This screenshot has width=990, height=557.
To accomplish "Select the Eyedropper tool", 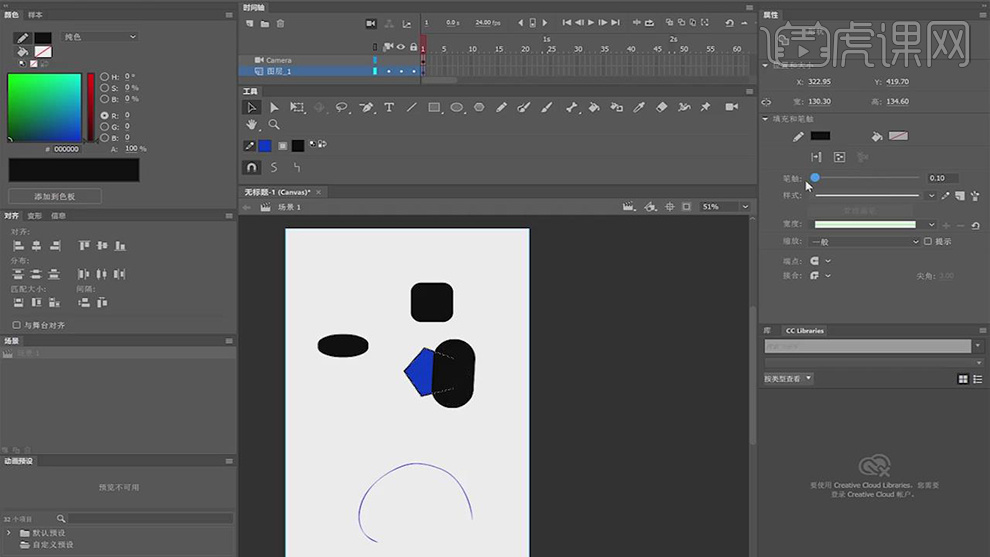I will pyautogui.click(x=639, y=107).
